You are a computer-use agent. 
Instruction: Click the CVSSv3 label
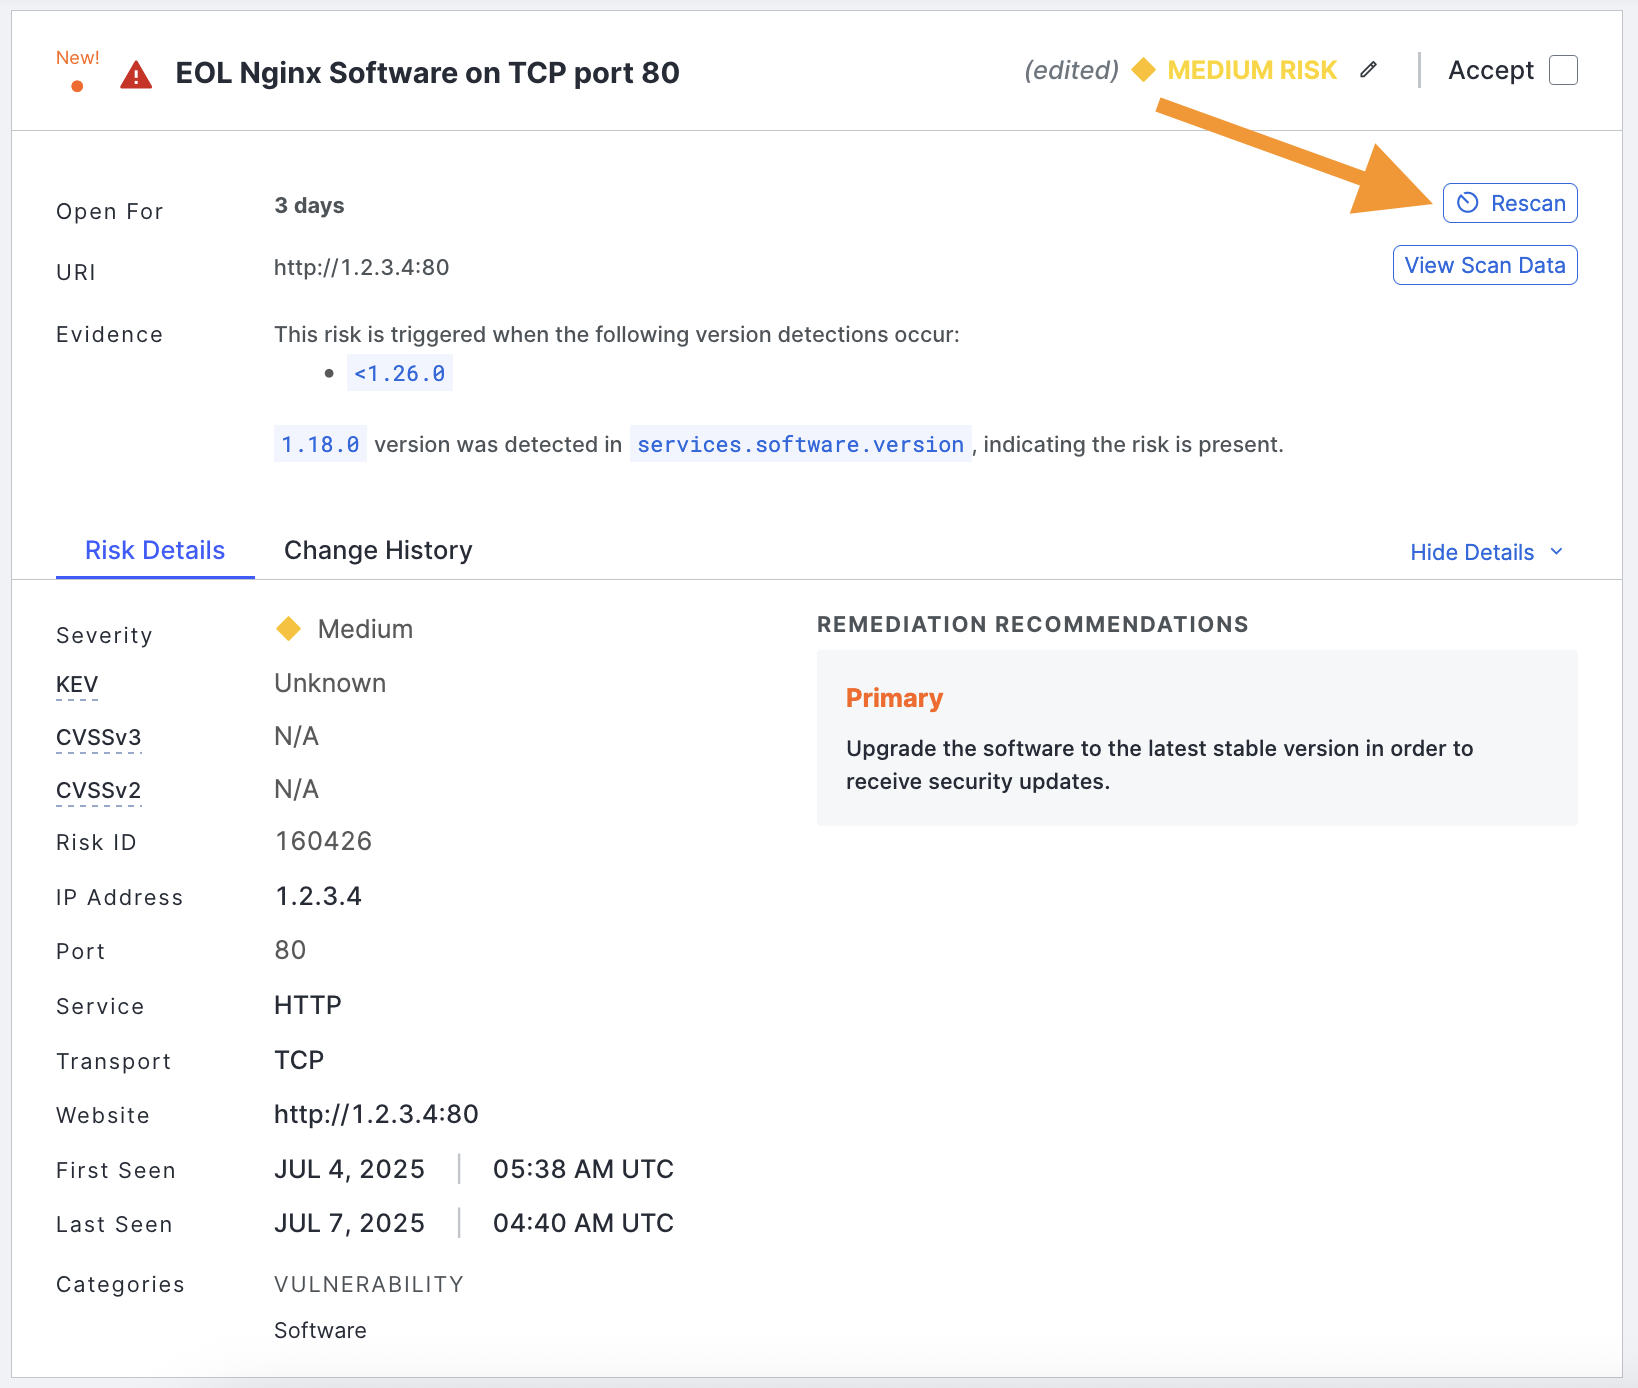[99, 737]
